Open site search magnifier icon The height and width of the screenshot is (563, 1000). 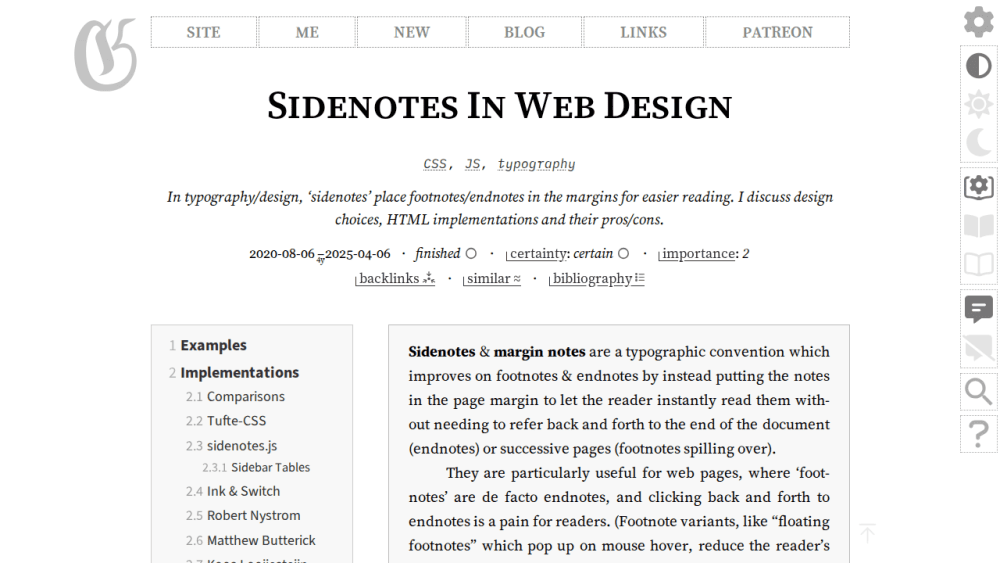978,391
